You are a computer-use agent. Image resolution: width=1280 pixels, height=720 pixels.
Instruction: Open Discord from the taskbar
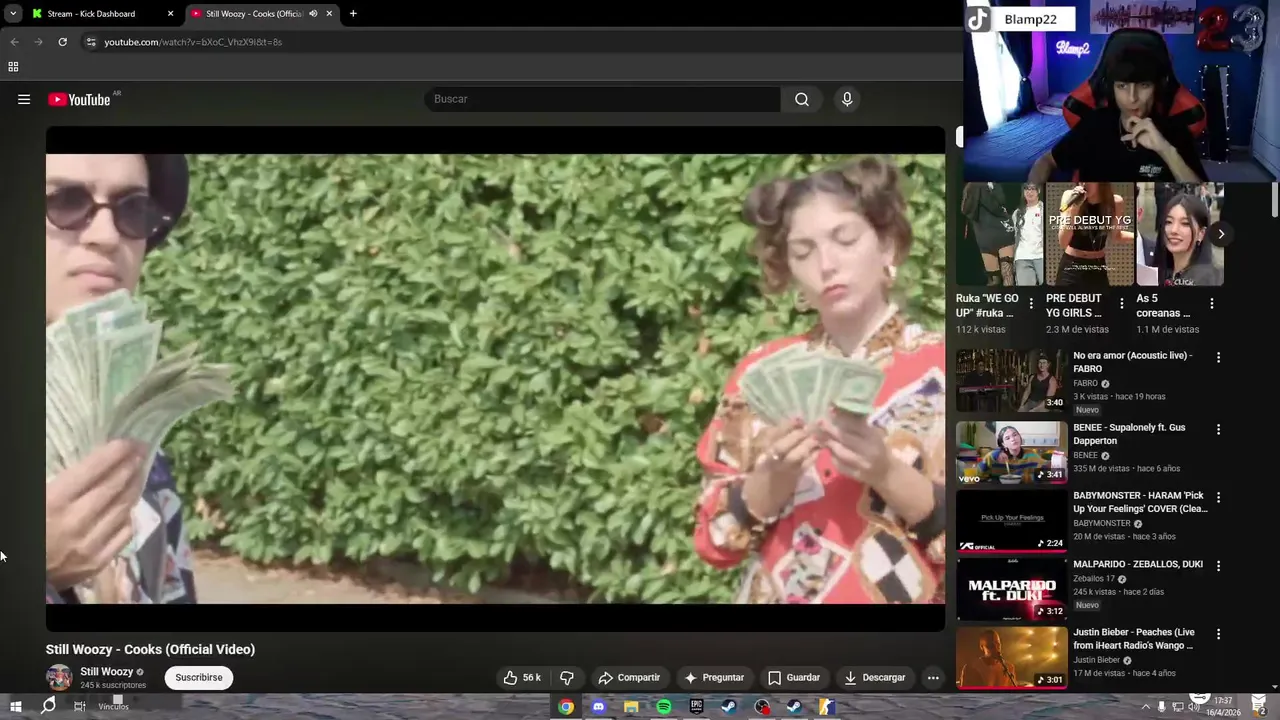coord(599,707)
